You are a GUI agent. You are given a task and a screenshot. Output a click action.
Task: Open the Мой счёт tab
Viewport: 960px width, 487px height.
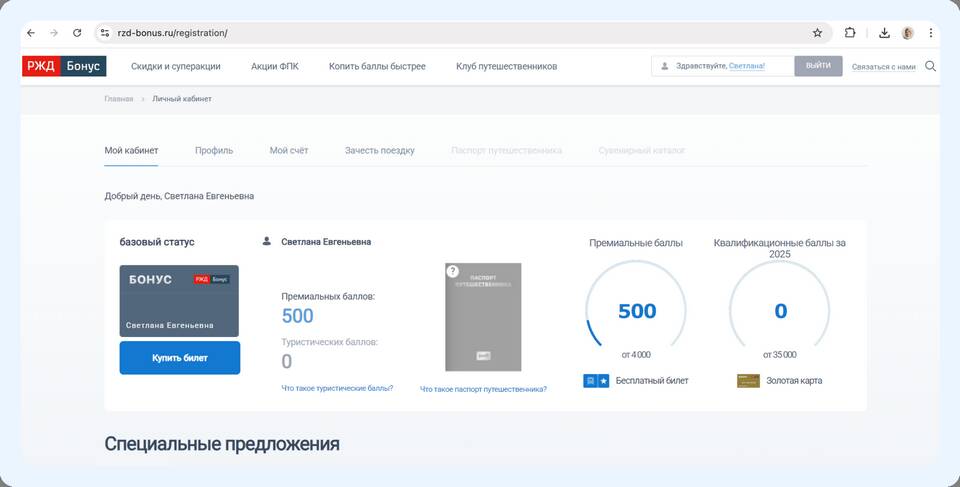(289, 151)
